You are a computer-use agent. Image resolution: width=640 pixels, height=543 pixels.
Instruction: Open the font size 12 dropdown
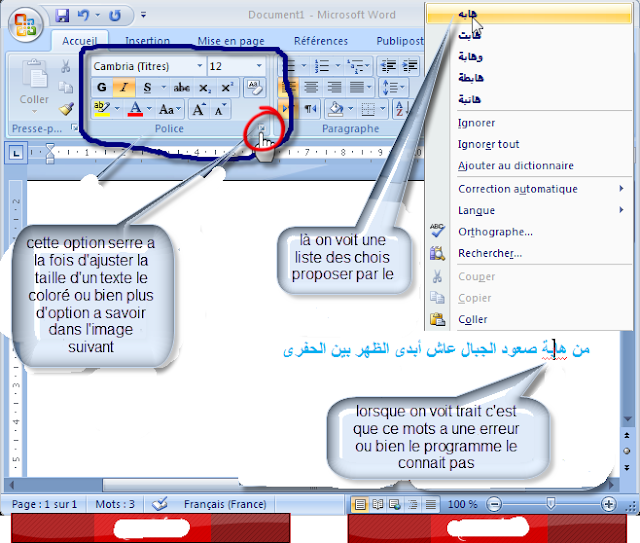pos(259,66)
